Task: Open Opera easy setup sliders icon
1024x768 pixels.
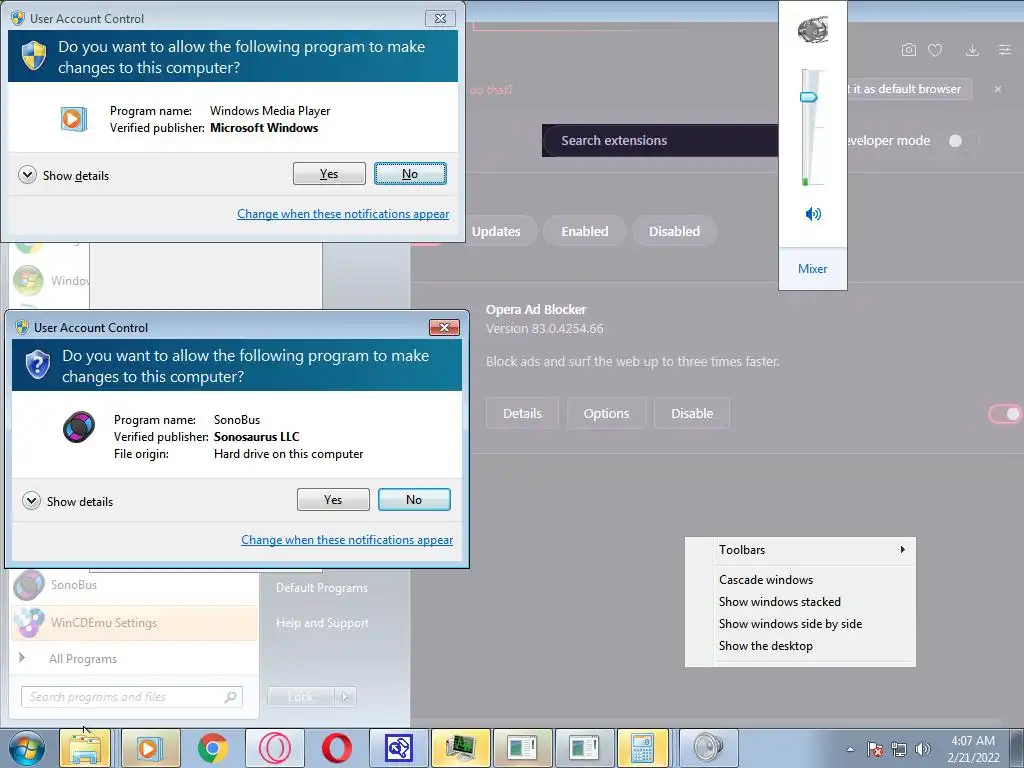Action: pos(1005,50)
